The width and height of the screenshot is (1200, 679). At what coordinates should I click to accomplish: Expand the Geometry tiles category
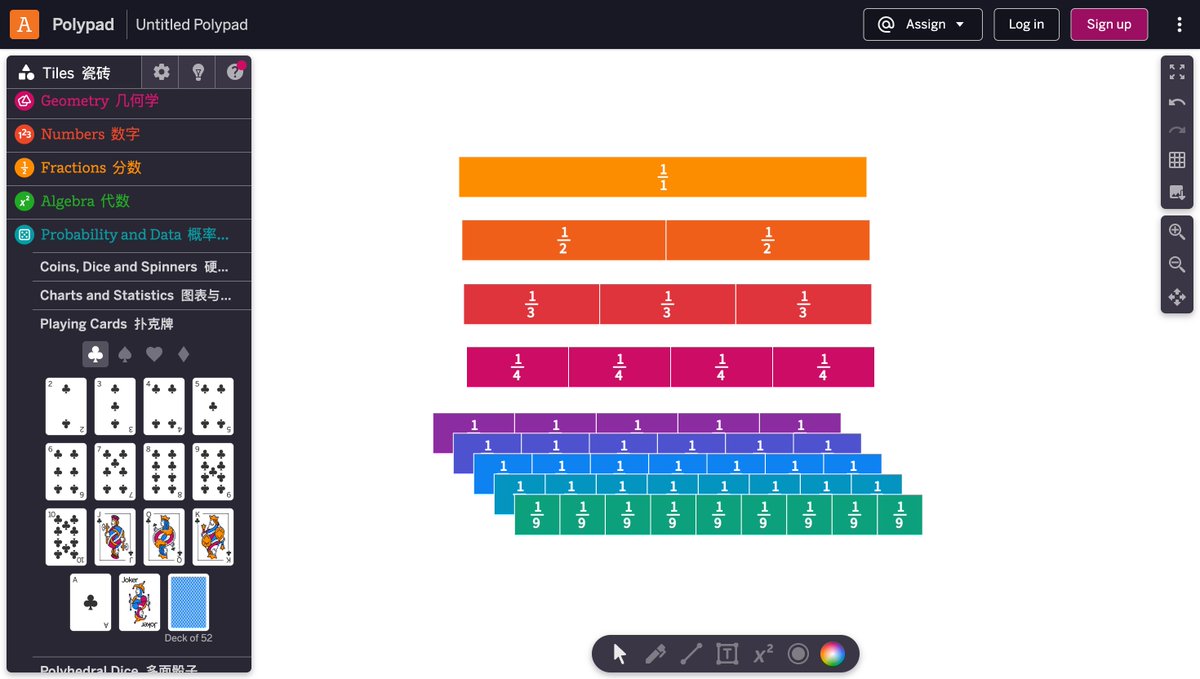pos(129,101)
